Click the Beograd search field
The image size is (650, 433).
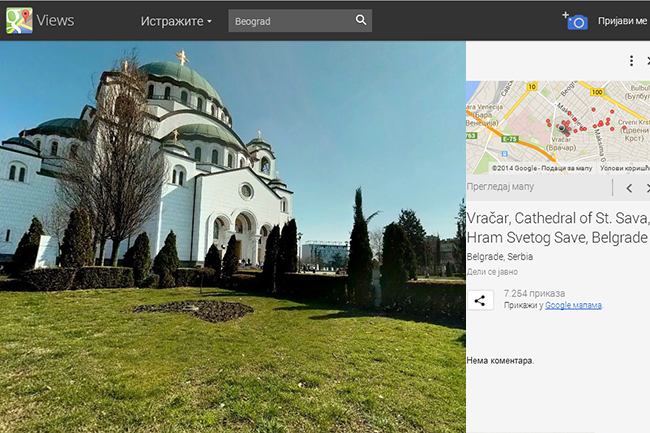click(300, 21)
